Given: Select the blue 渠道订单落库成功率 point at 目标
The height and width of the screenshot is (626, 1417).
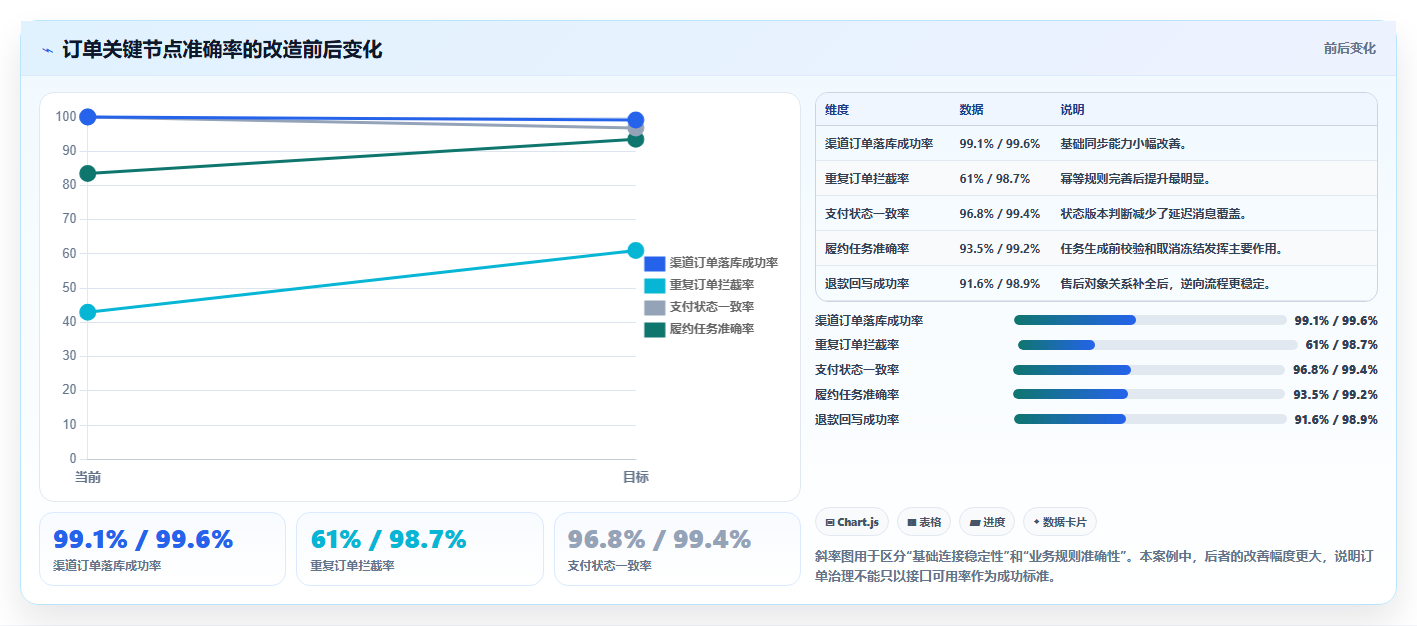Looking at the screenshot, I should click(636, 120).
